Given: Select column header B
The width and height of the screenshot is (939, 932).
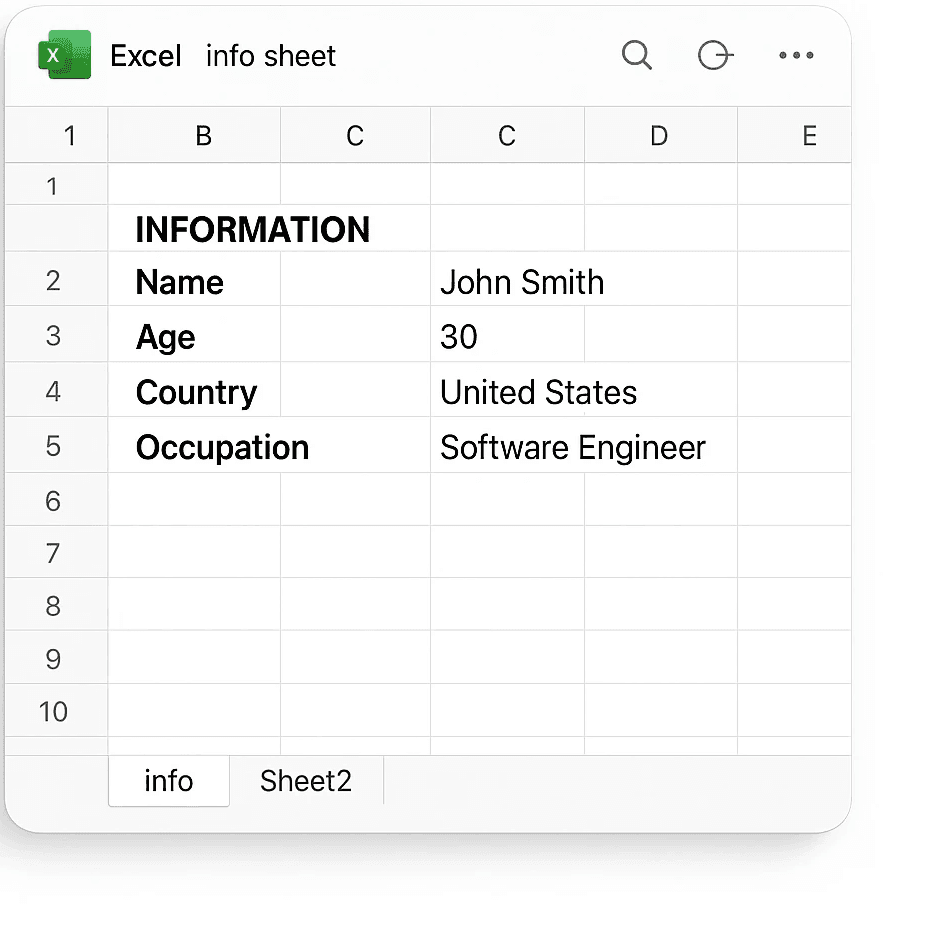Looking at the screenshot, I should (x=204, y=135).
